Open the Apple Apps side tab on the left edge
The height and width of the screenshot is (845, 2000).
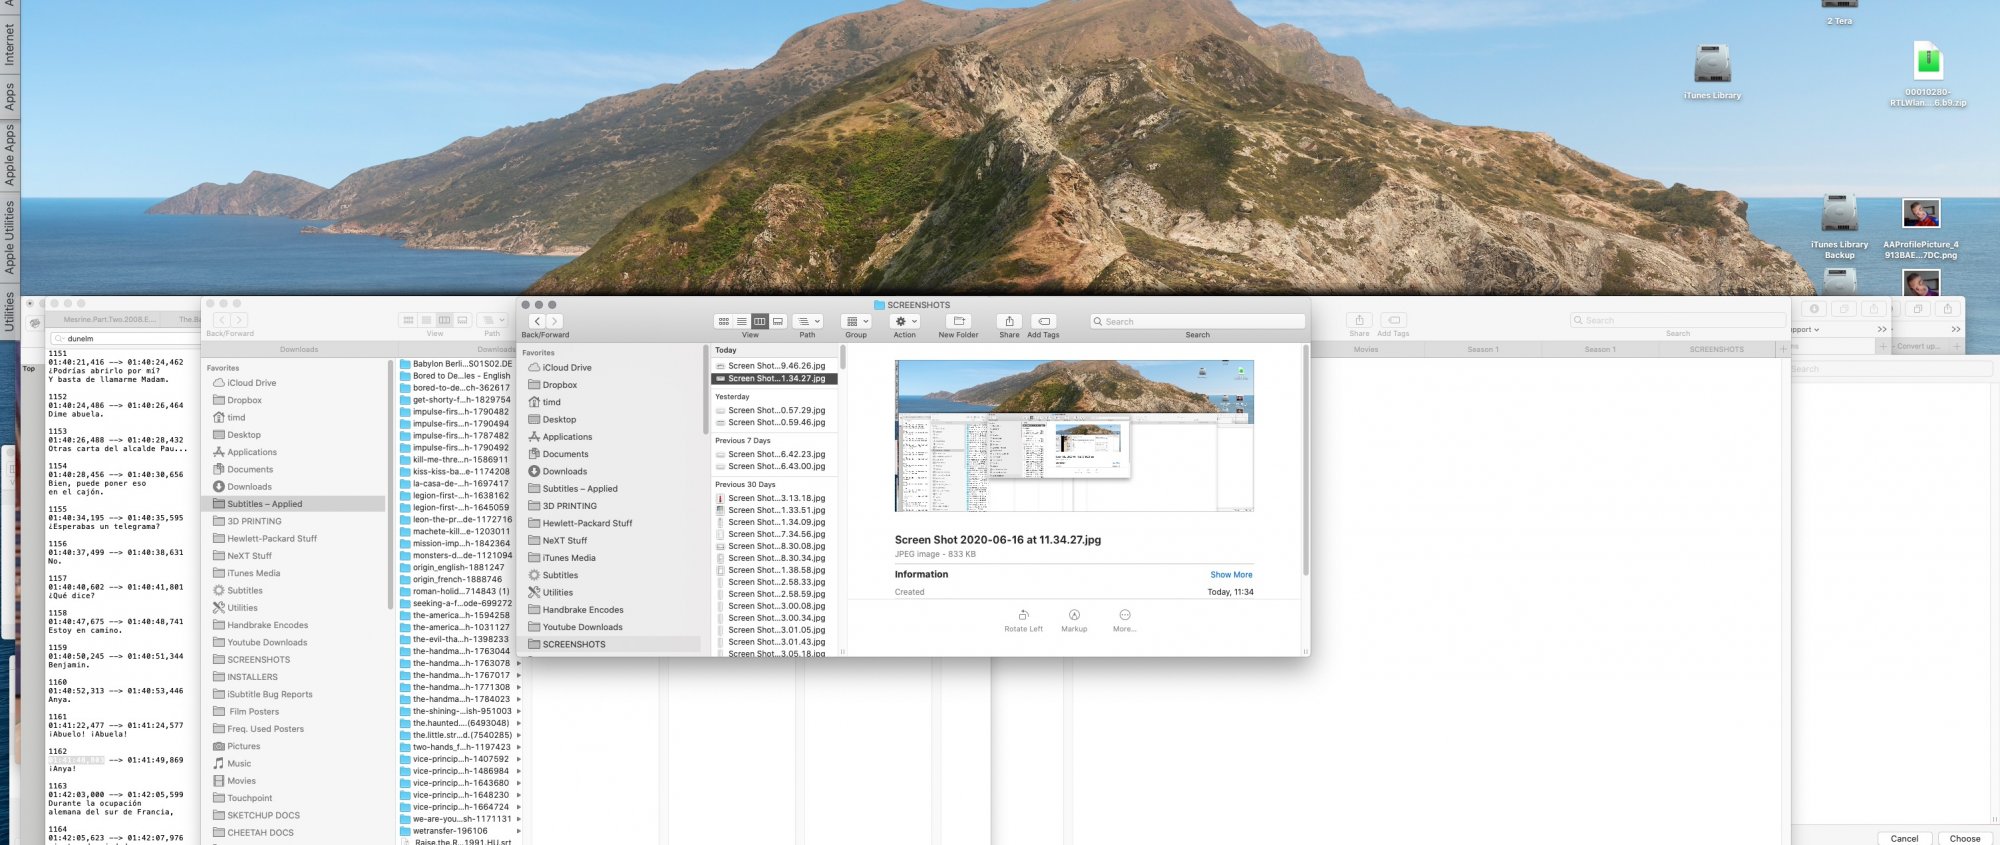coord(10,153)
